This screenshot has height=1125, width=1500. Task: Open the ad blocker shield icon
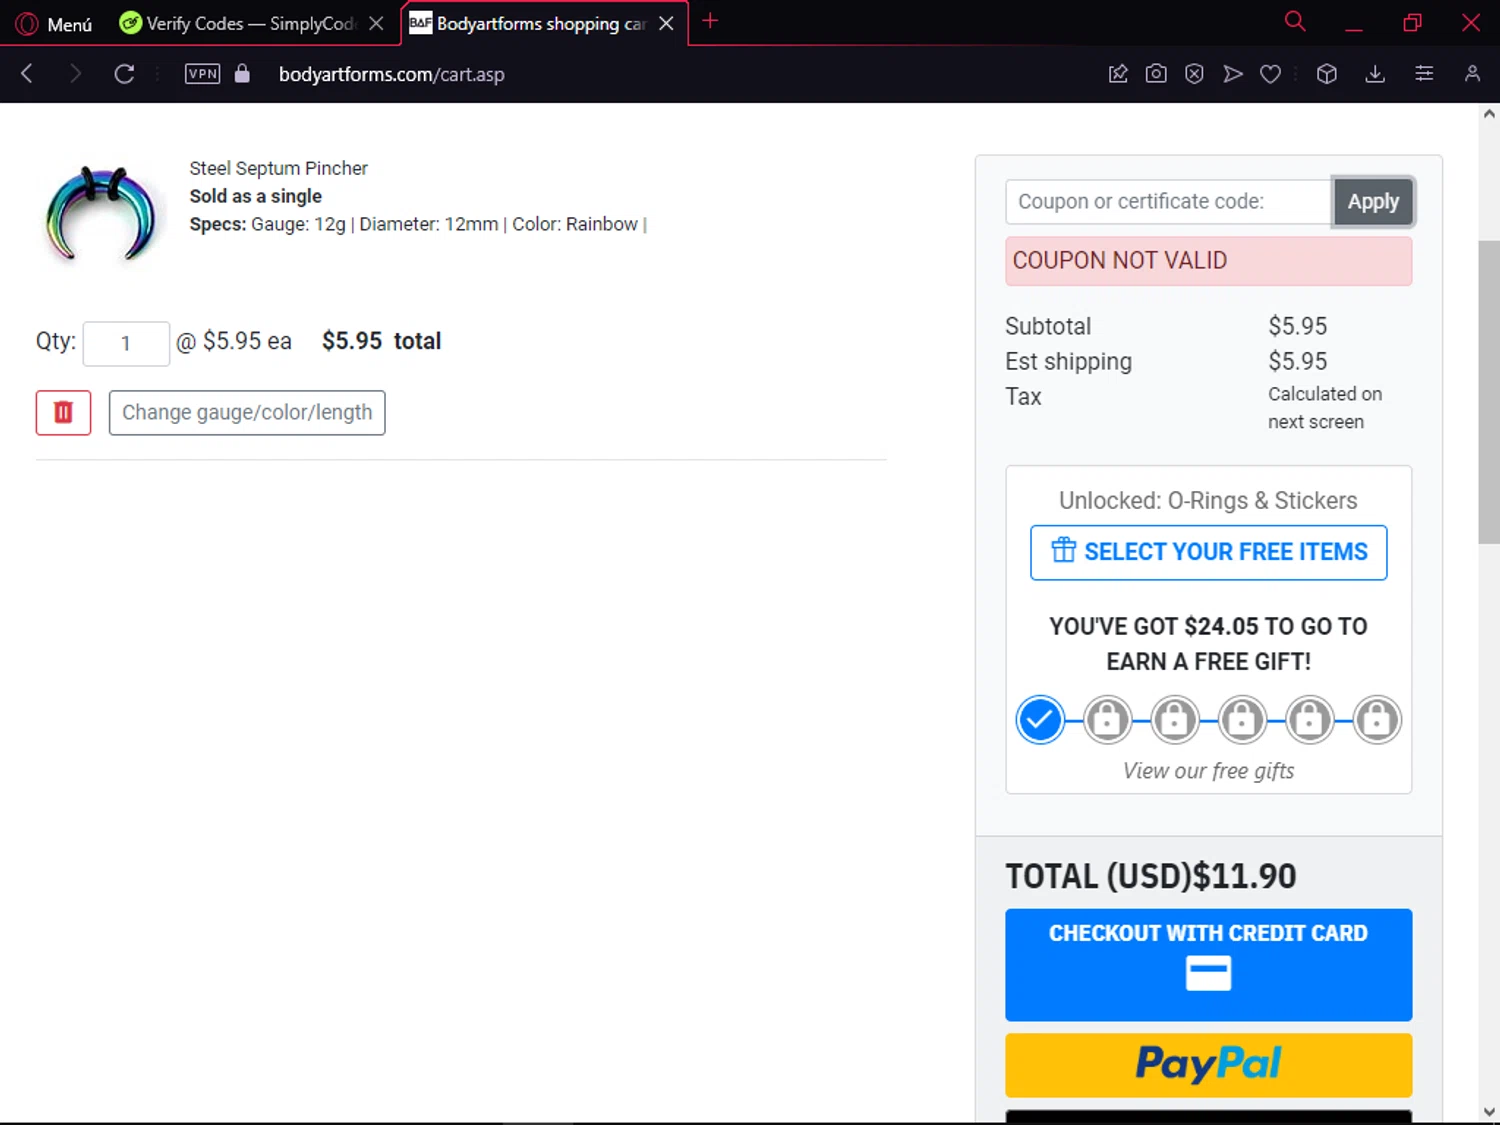click(1194, 73)
